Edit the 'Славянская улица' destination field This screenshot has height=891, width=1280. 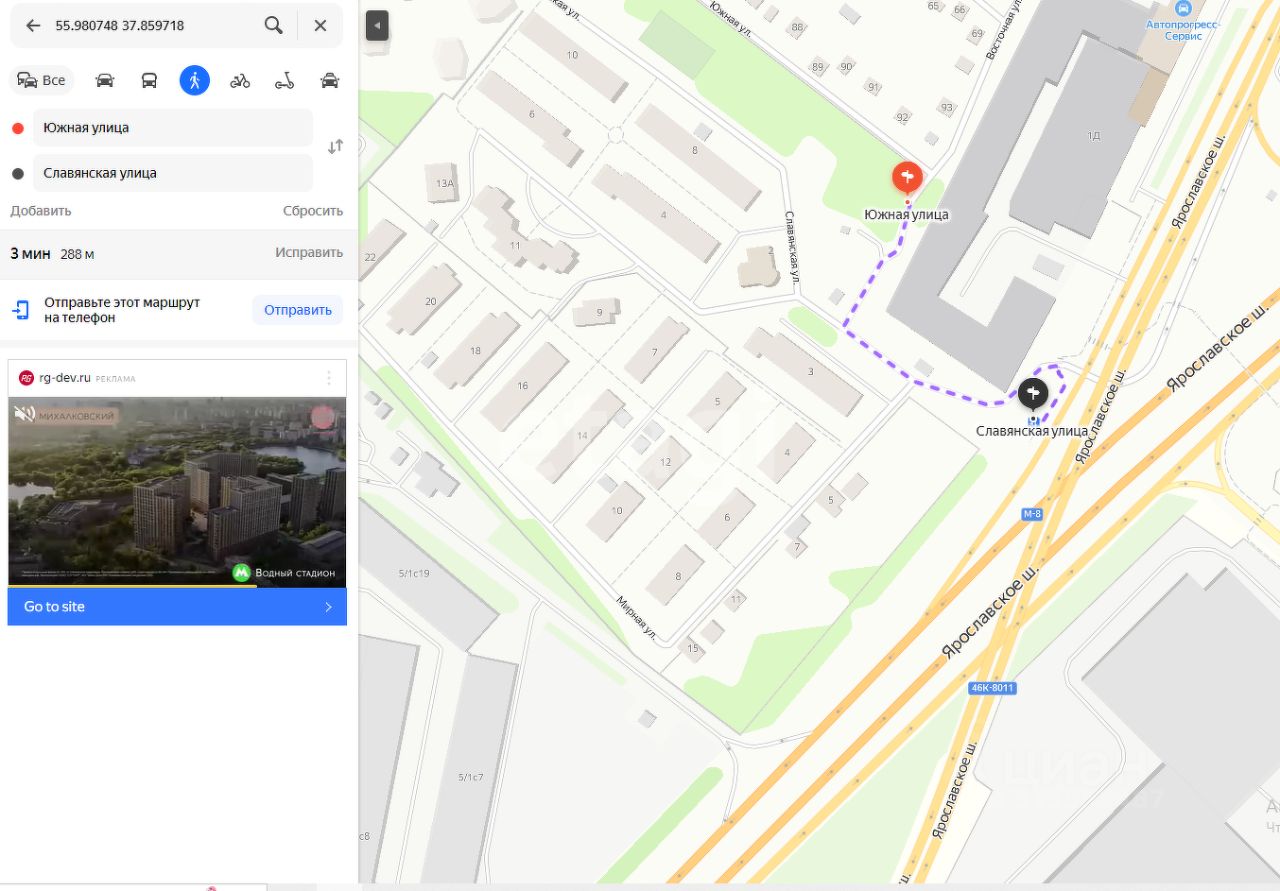173,173
